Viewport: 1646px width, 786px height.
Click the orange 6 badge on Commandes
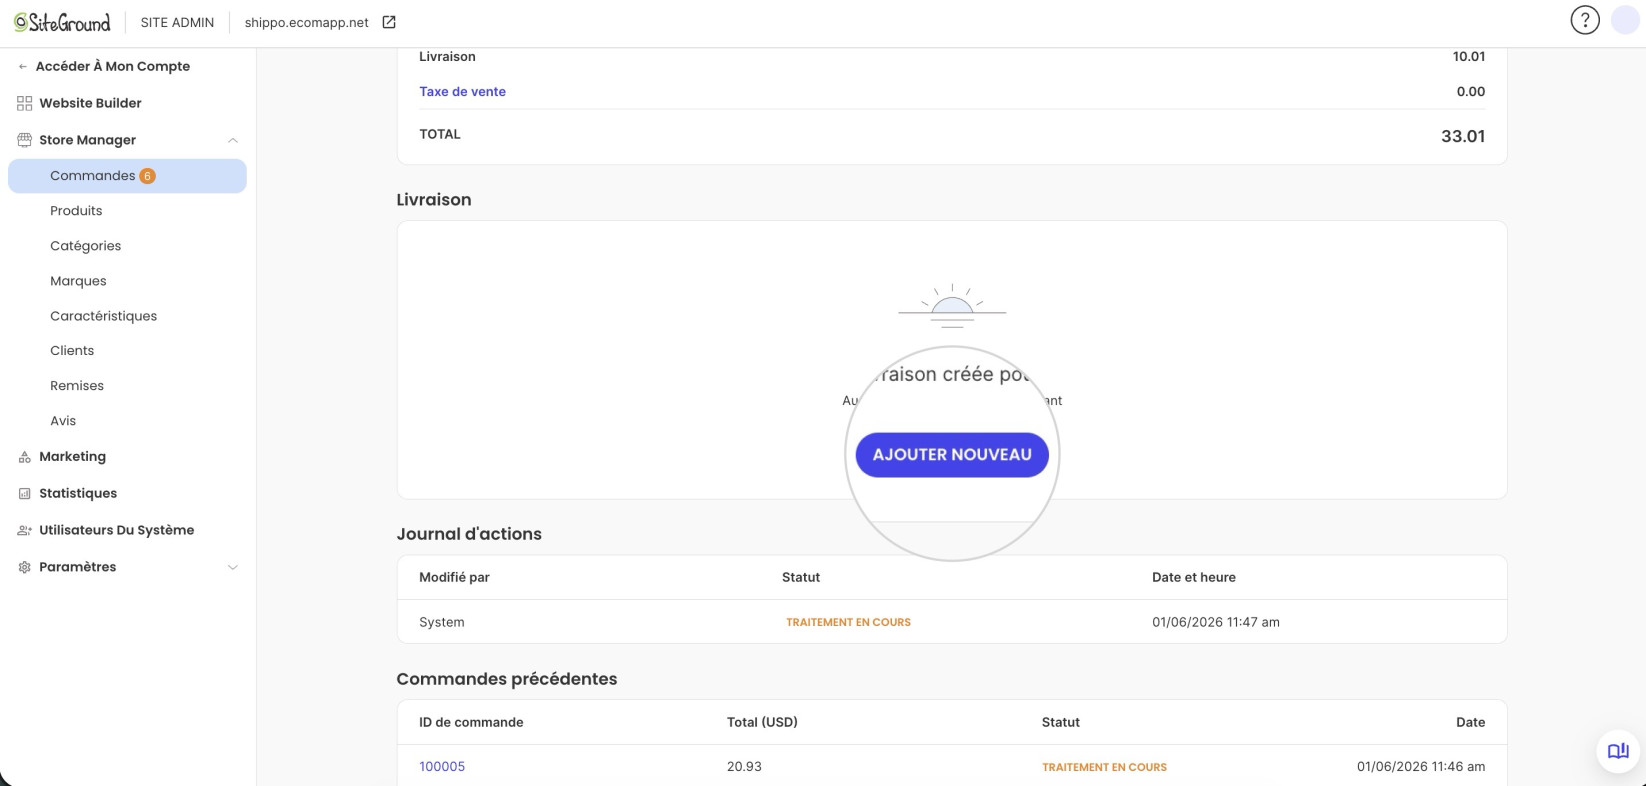(x=147, y=176)
